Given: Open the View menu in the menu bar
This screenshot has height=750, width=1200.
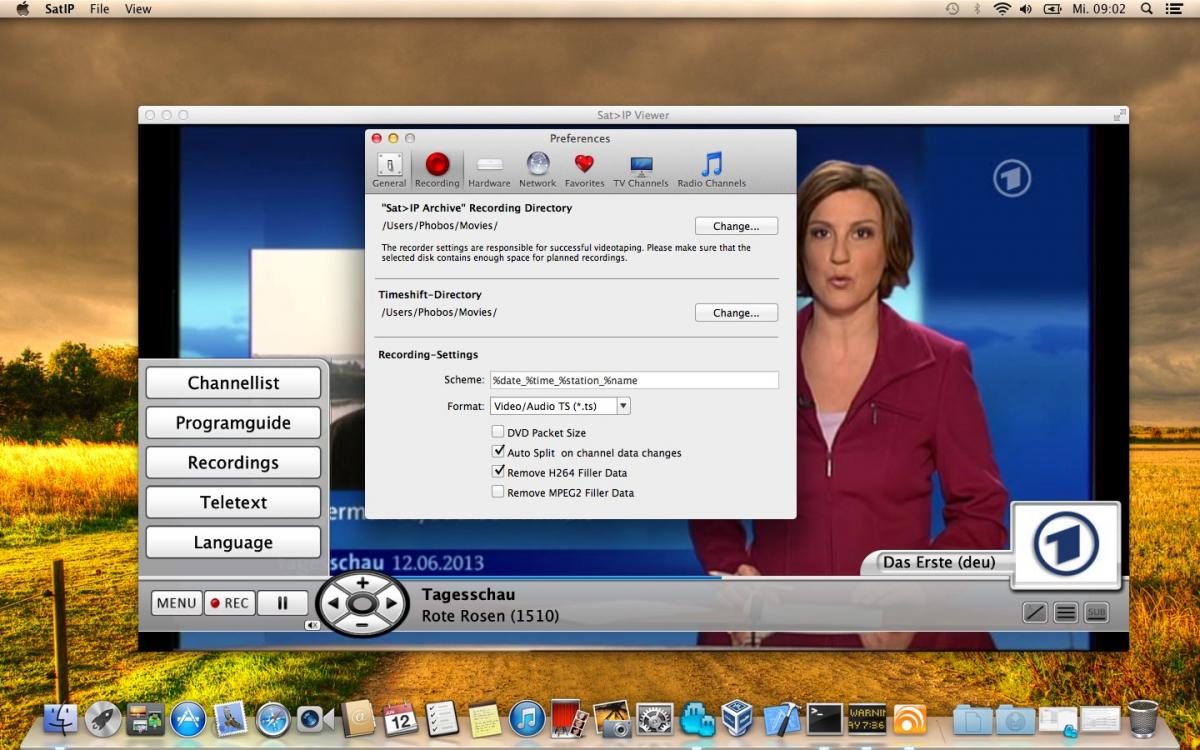Looking at the screenshot, I should pyautogui.click(x=138, y=9).
